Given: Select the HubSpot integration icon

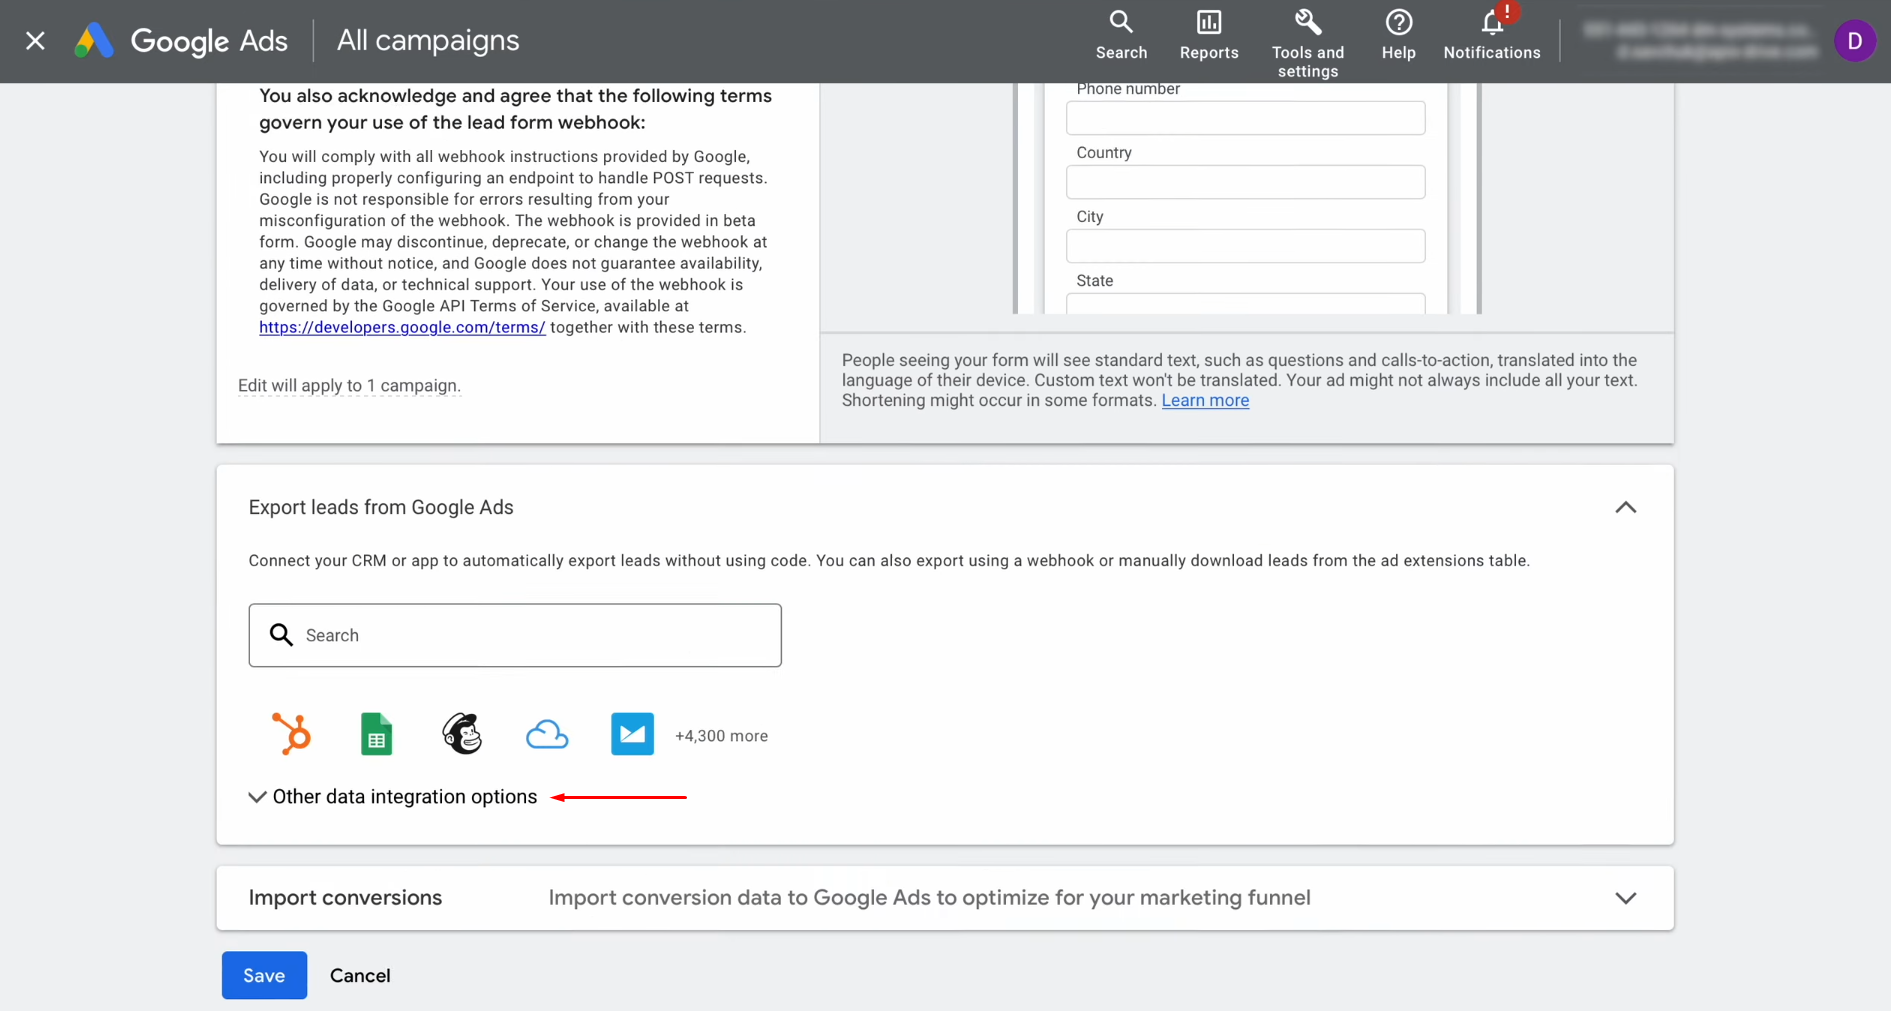Looking at the screenshot, I should click(291, 734).
